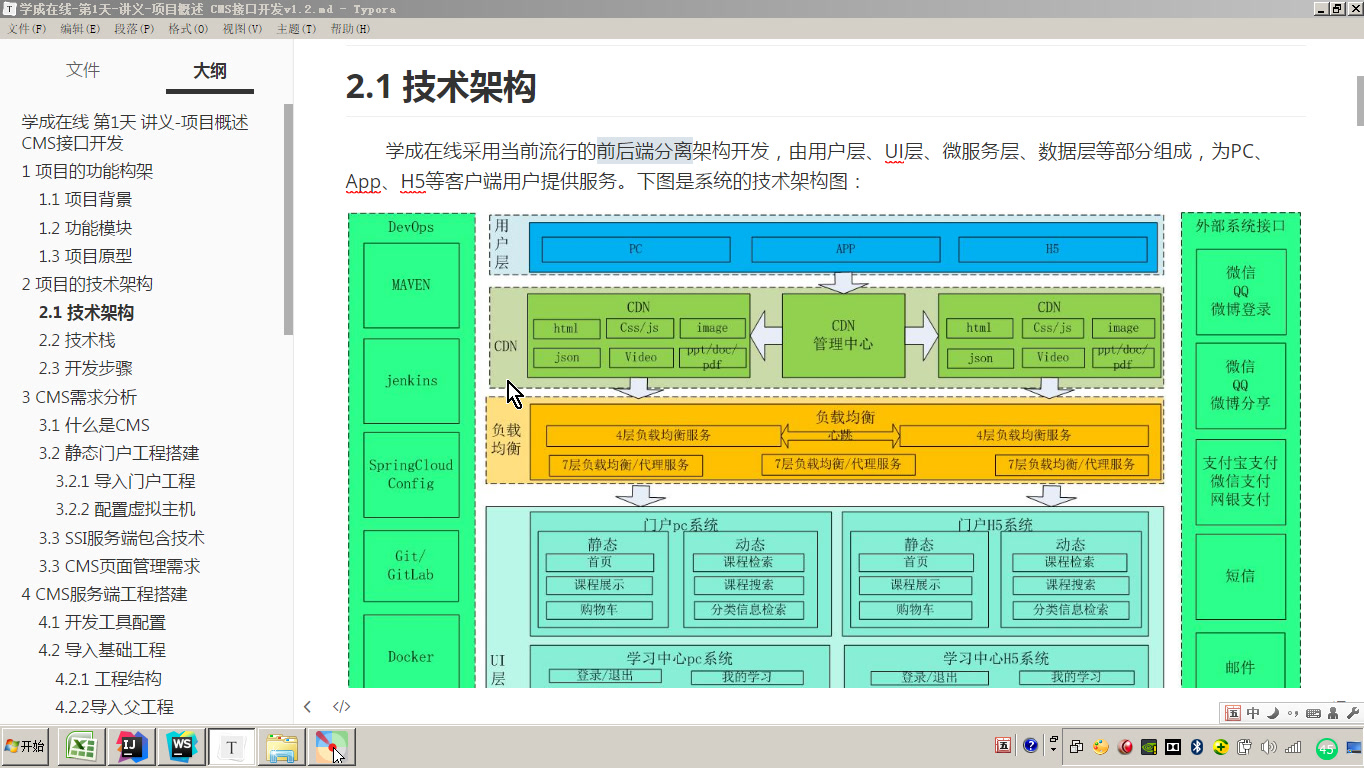This screenshot has height=768, width=1364.
Task: Click the red ball tray icon
Action: [1124, 747]
